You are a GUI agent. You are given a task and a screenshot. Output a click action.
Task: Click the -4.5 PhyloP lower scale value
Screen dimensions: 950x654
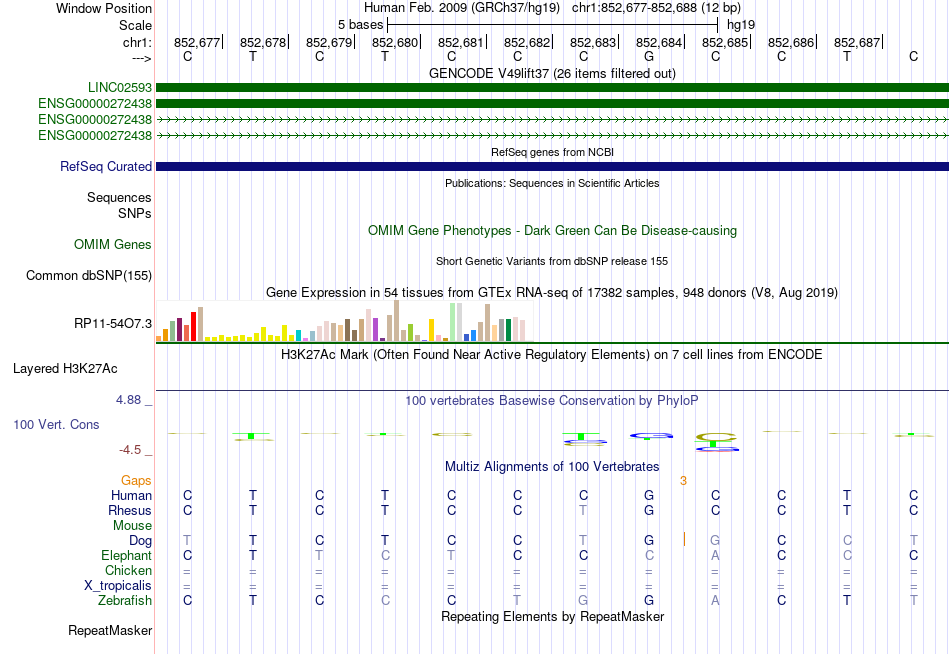click(130, 450)
